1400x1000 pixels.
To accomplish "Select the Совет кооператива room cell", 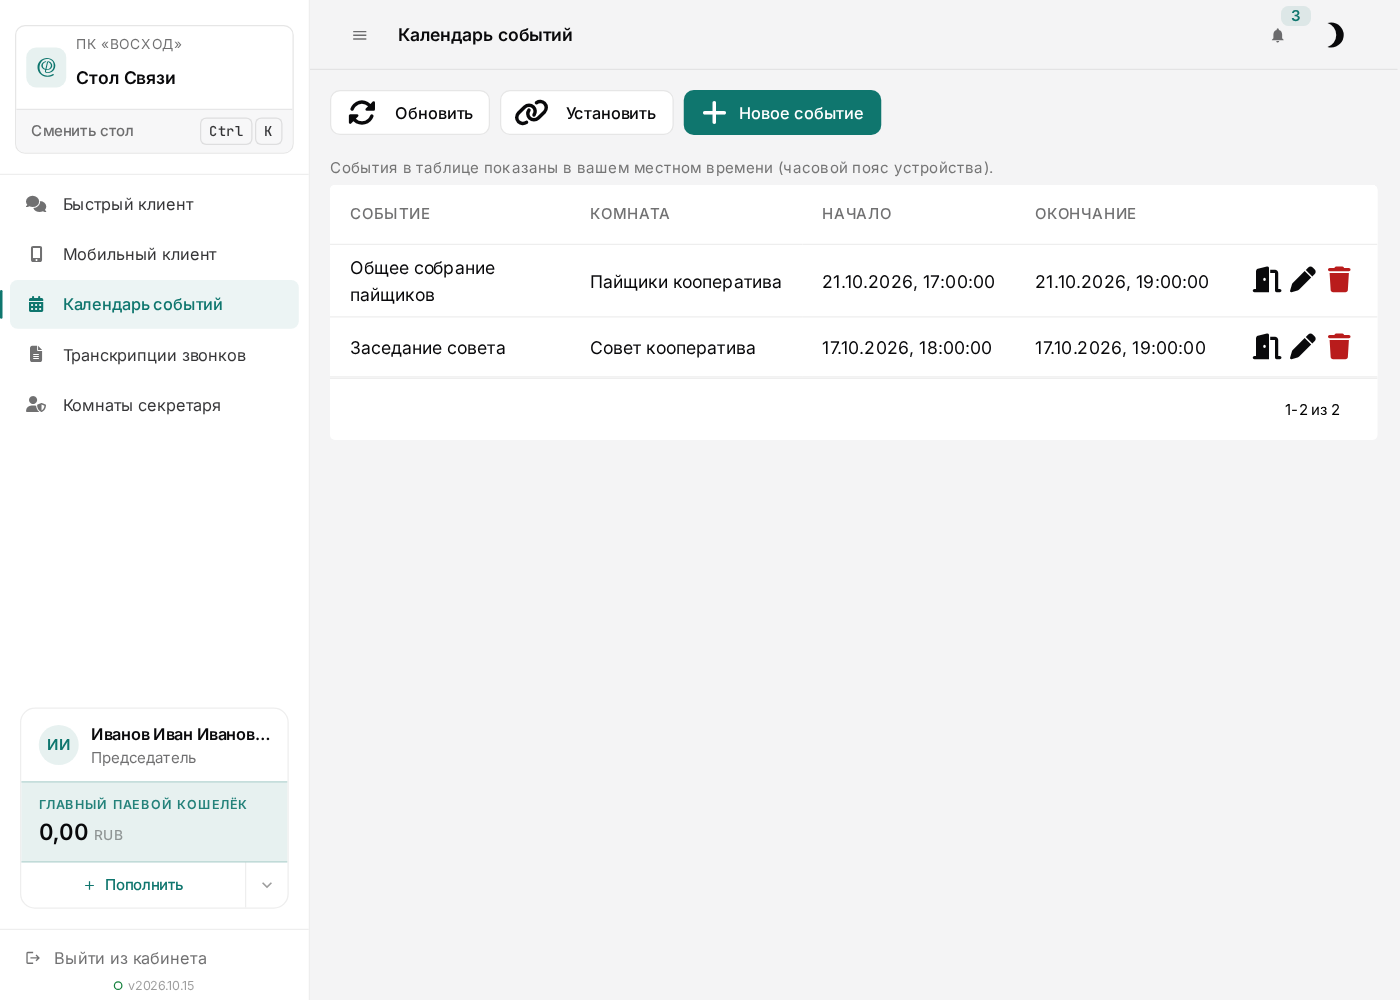I will pyautogui.click(x=673, y=348).
